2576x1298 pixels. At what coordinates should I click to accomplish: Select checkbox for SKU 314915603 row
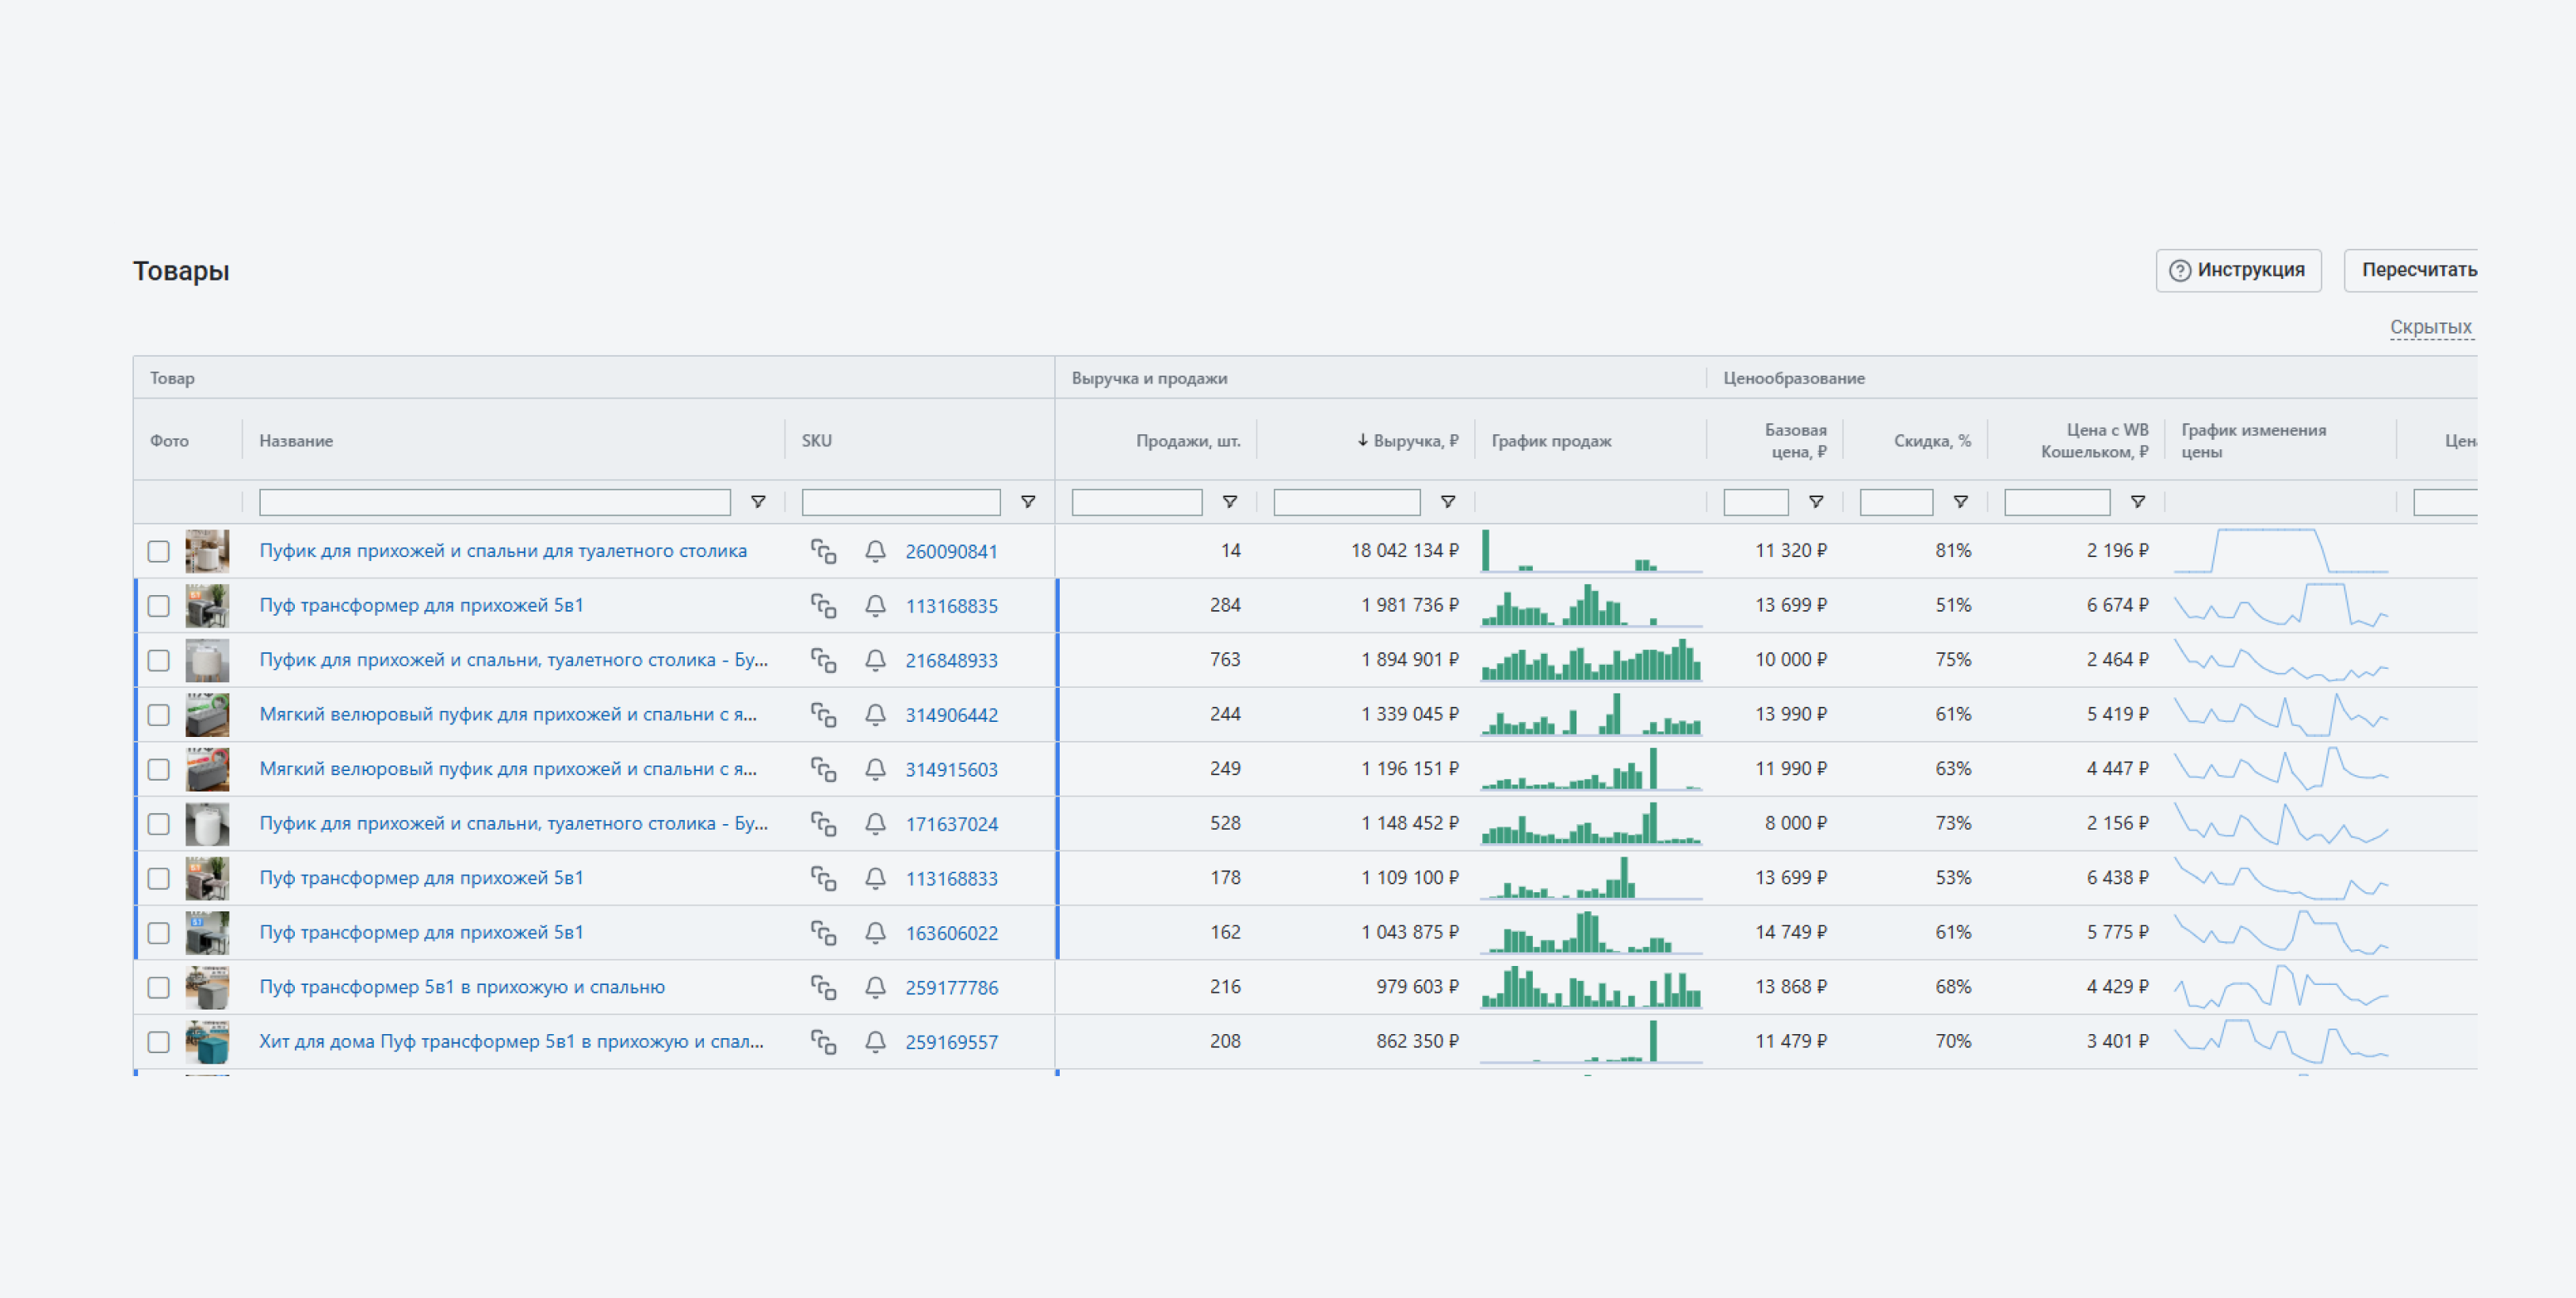click(x=158, y=769)
